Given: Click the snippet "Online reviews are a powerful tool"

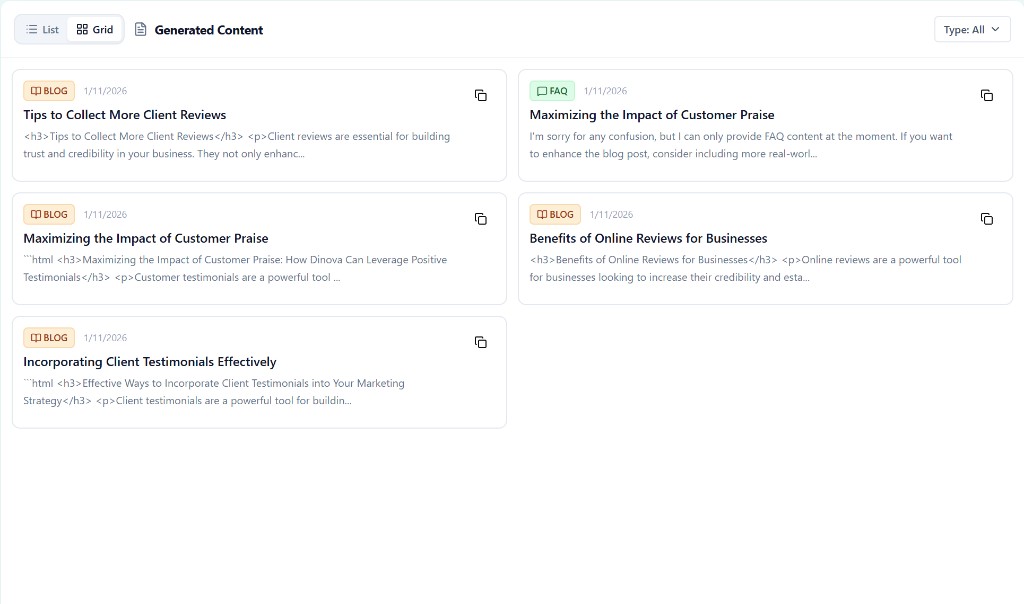Looking at the screenshot, I should point(745,268).
